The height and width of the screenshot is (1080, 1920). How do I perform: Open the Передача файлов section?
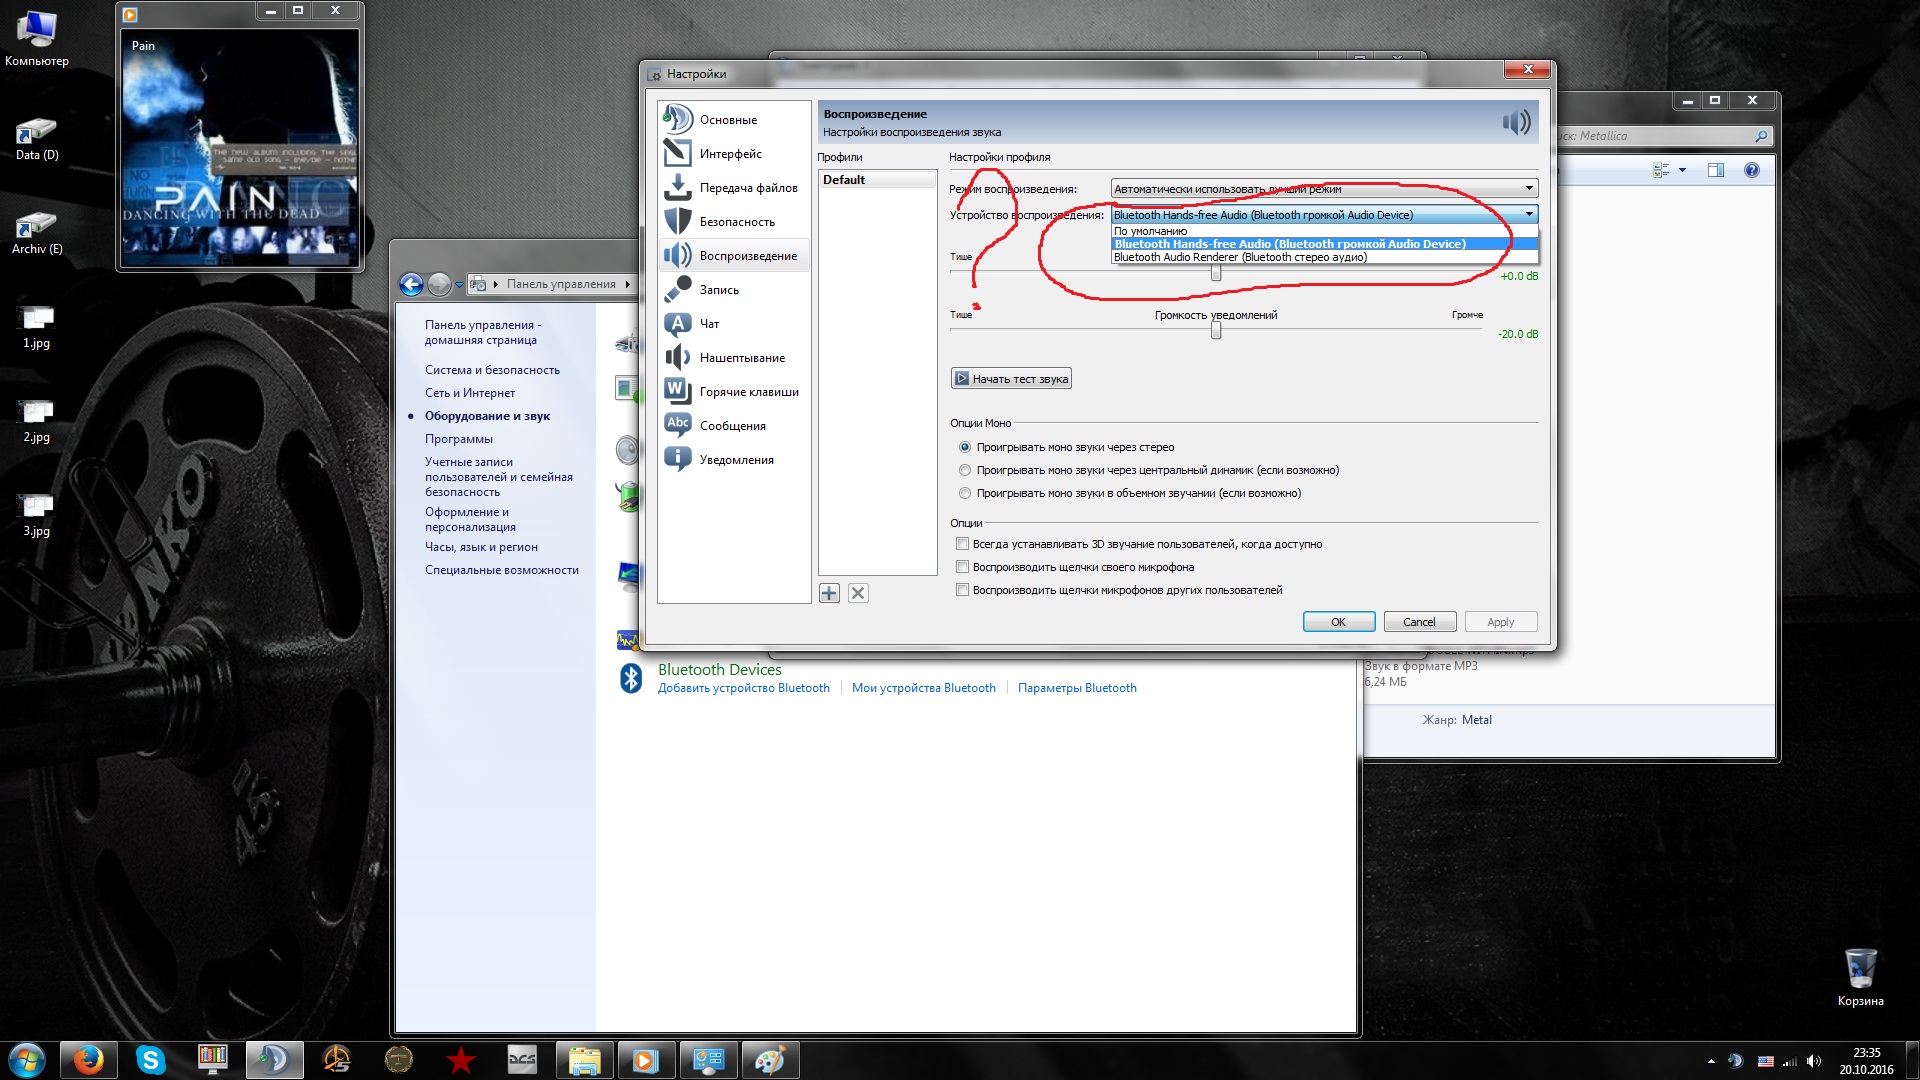(733, 187)
